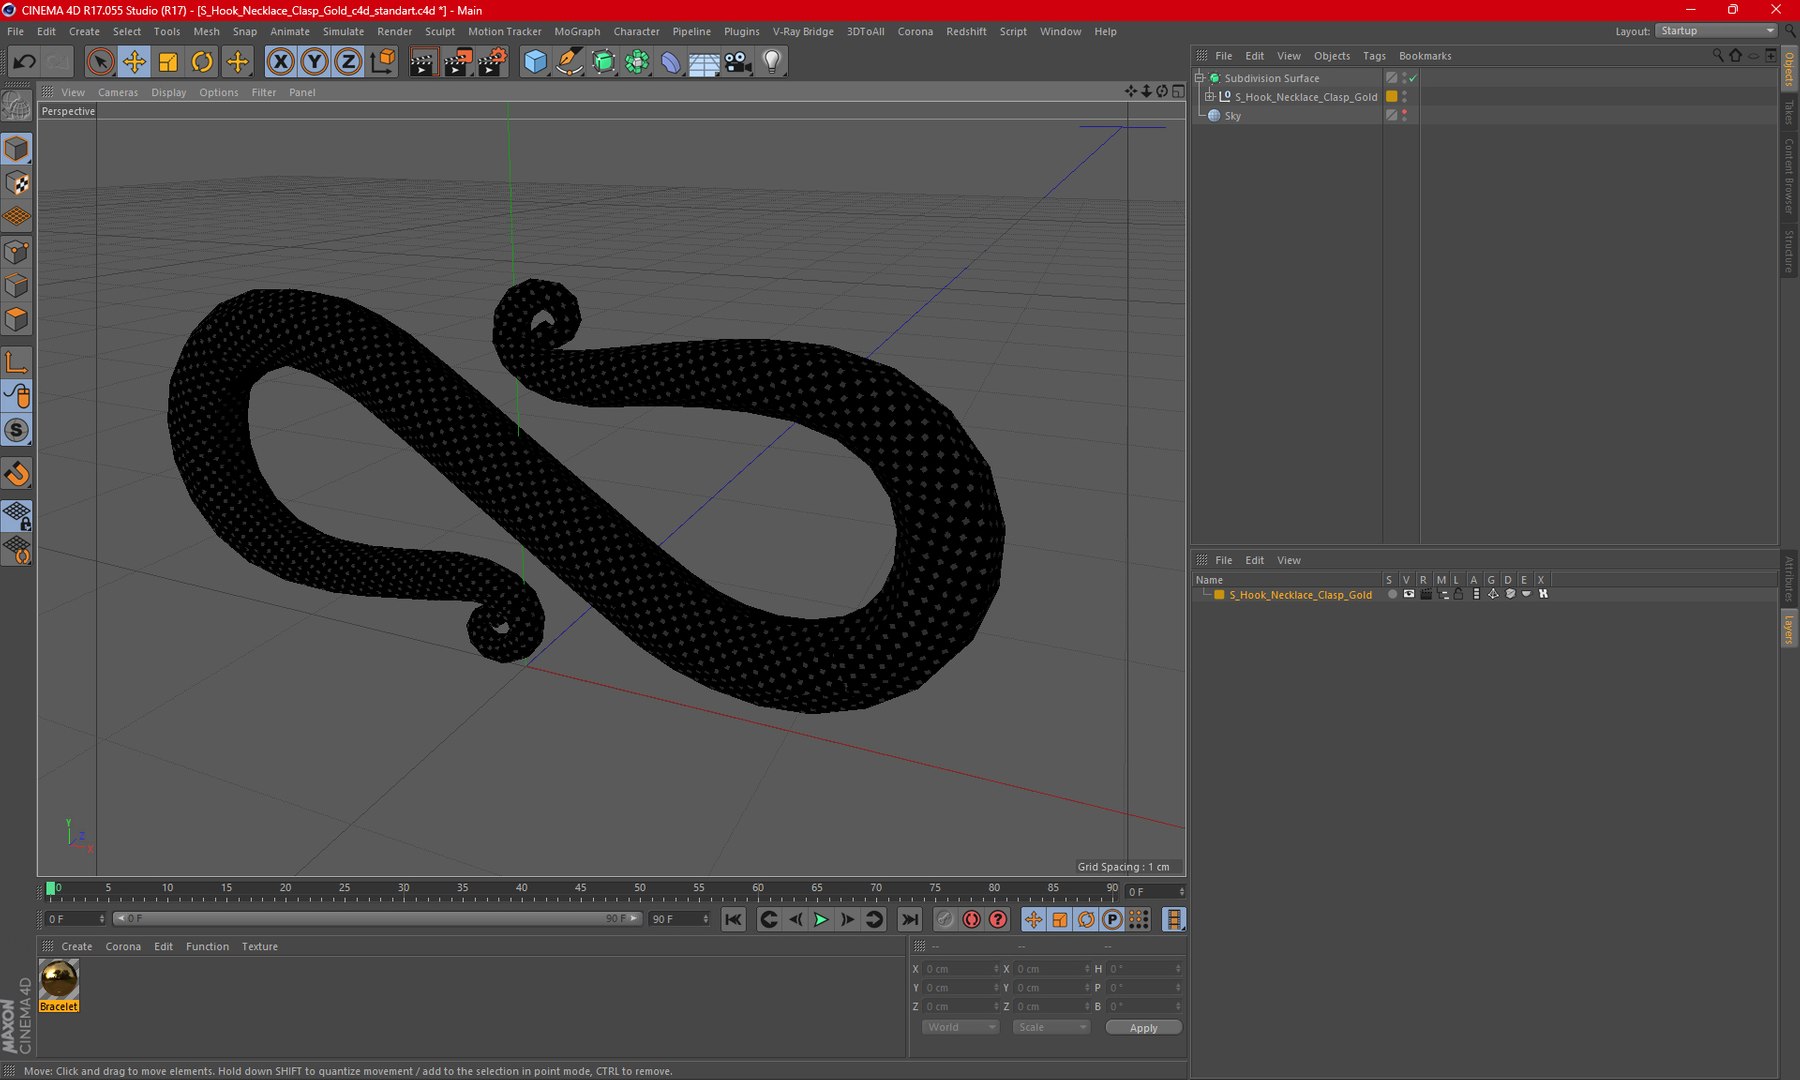The image size is (1800, 1080).
Task: Toggle solo for S_Hook layer
Action: pos(1391,594)
